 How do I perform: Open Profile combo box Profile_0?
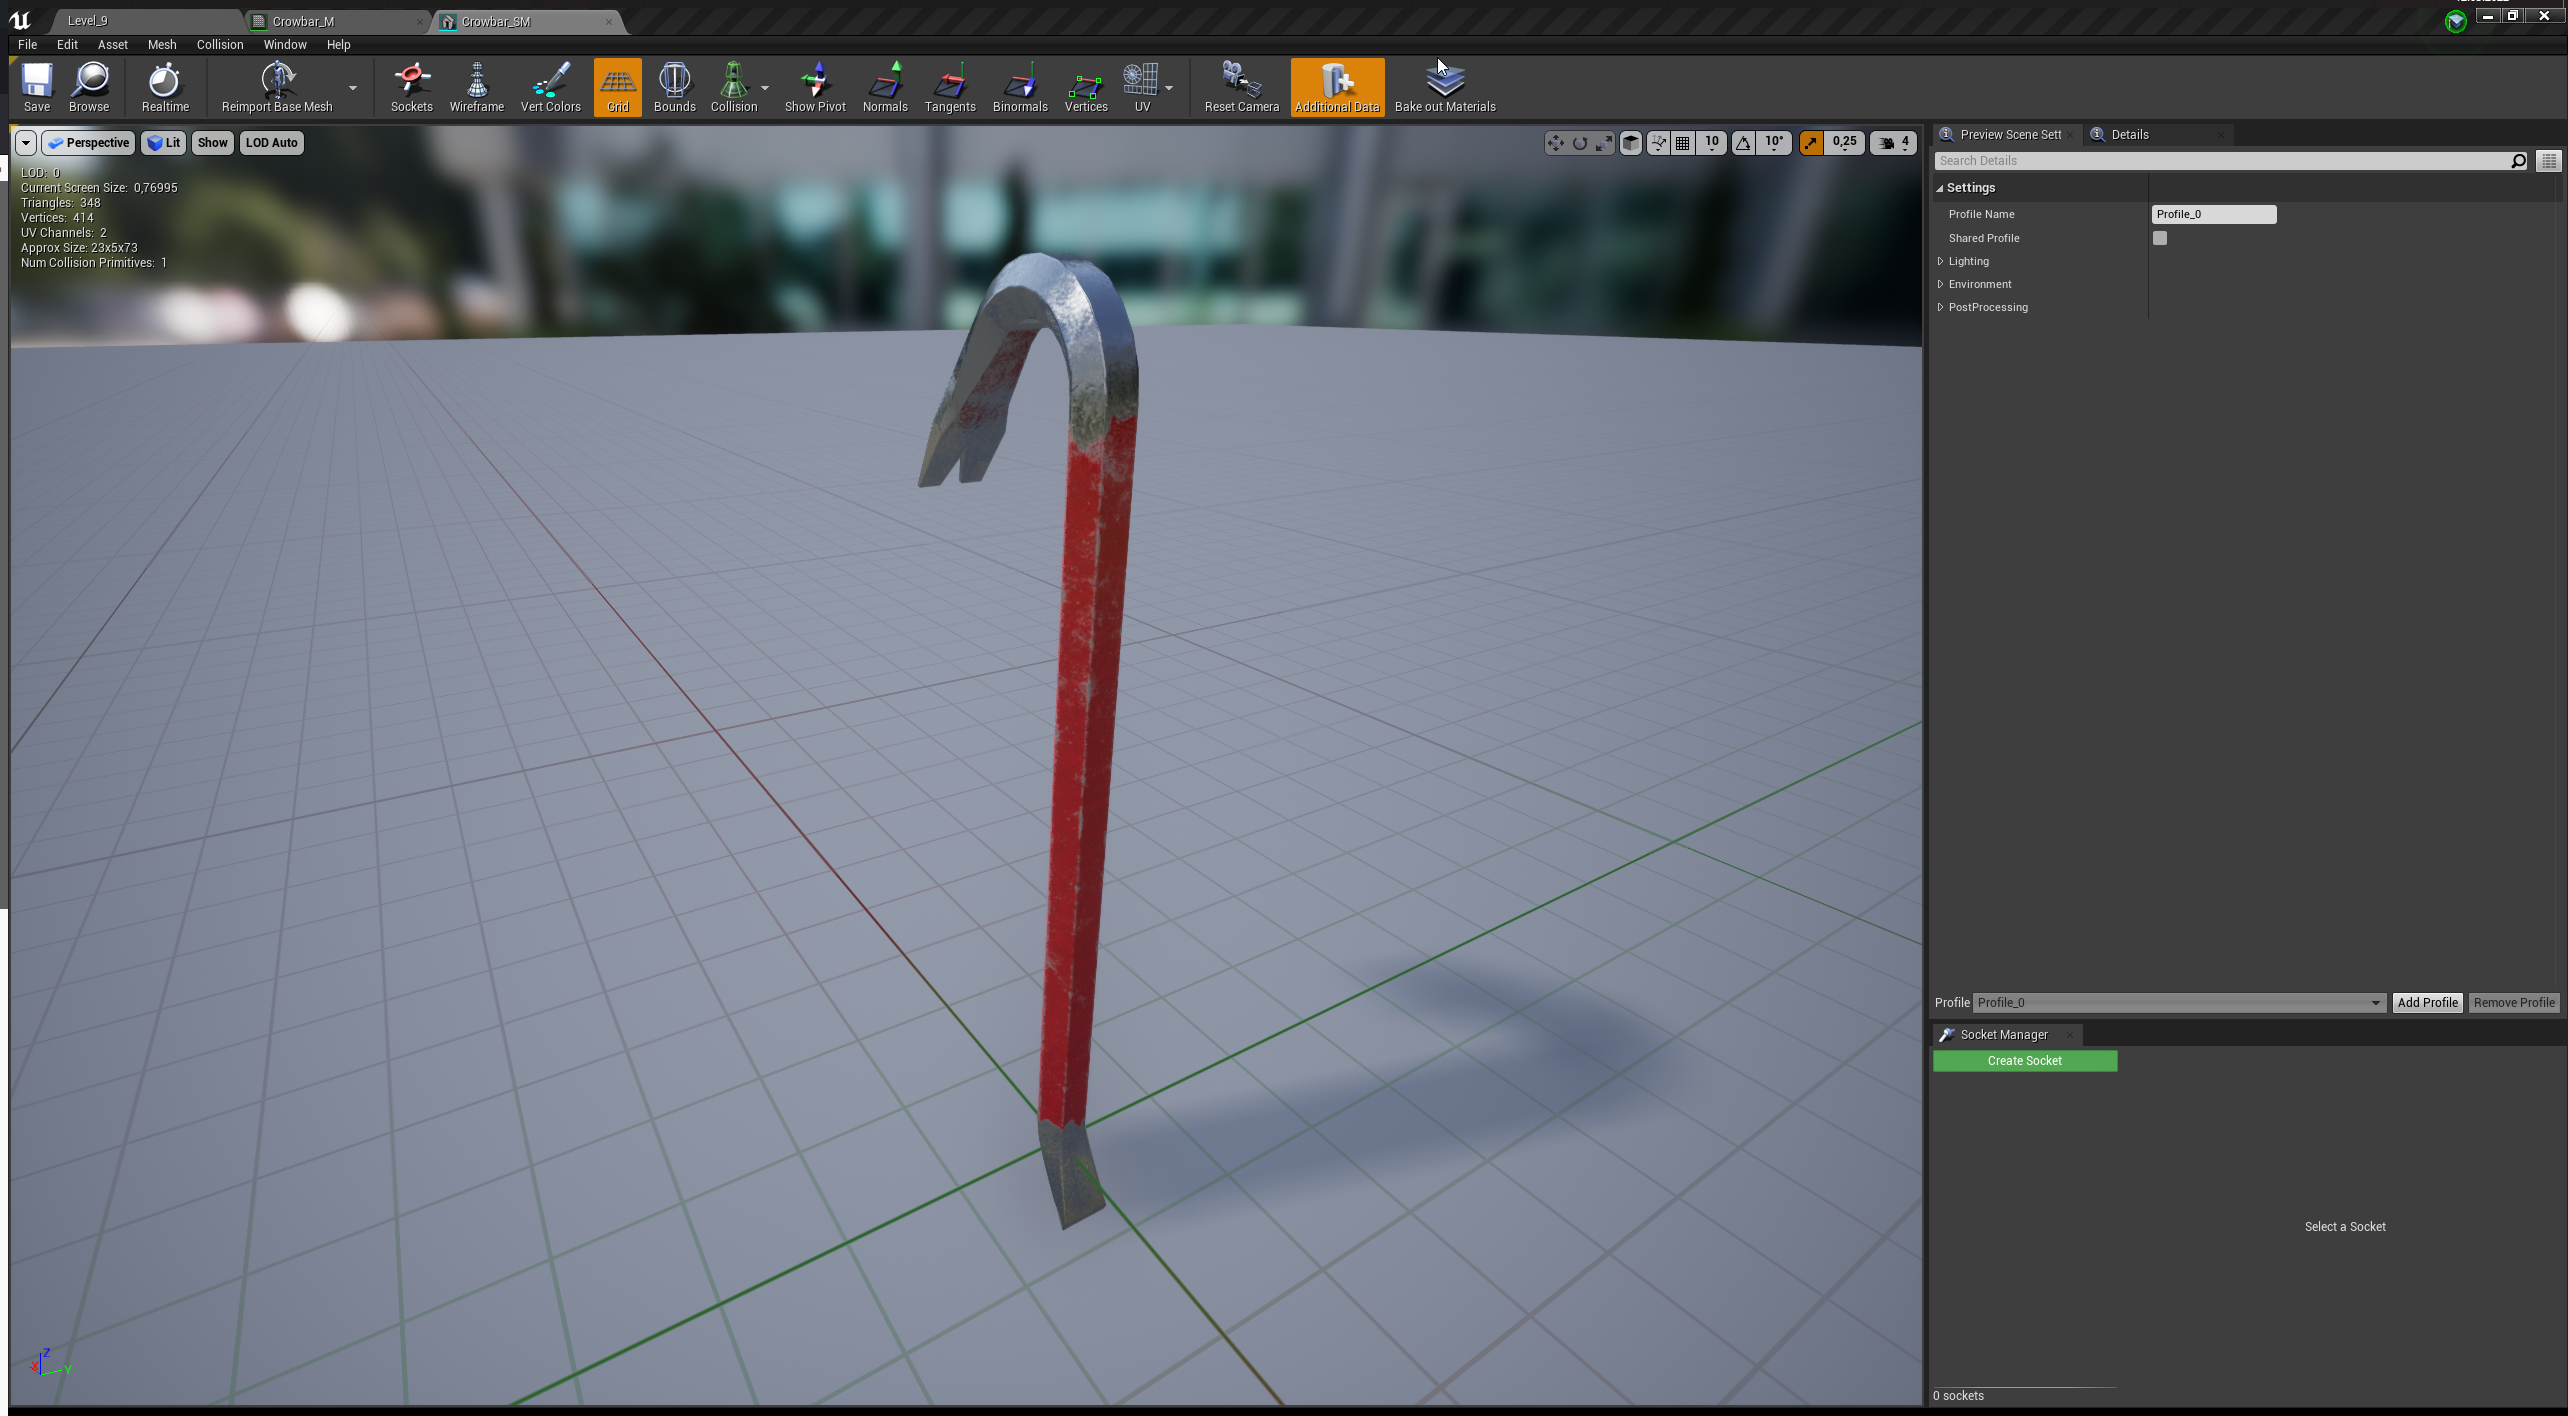pyautogui.click(x=2180, y=1003)
